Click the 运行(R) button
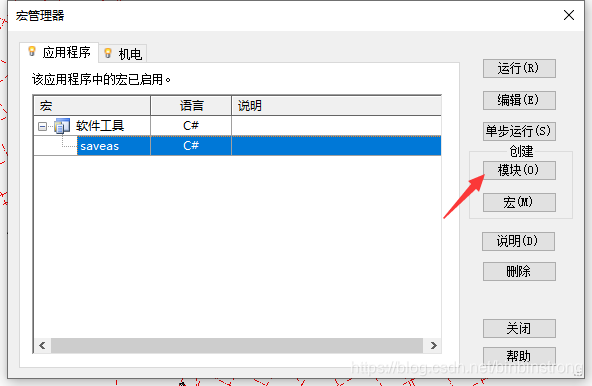Image resolution: width=592 pixels, height=386 pixels. tap(519, 68)
